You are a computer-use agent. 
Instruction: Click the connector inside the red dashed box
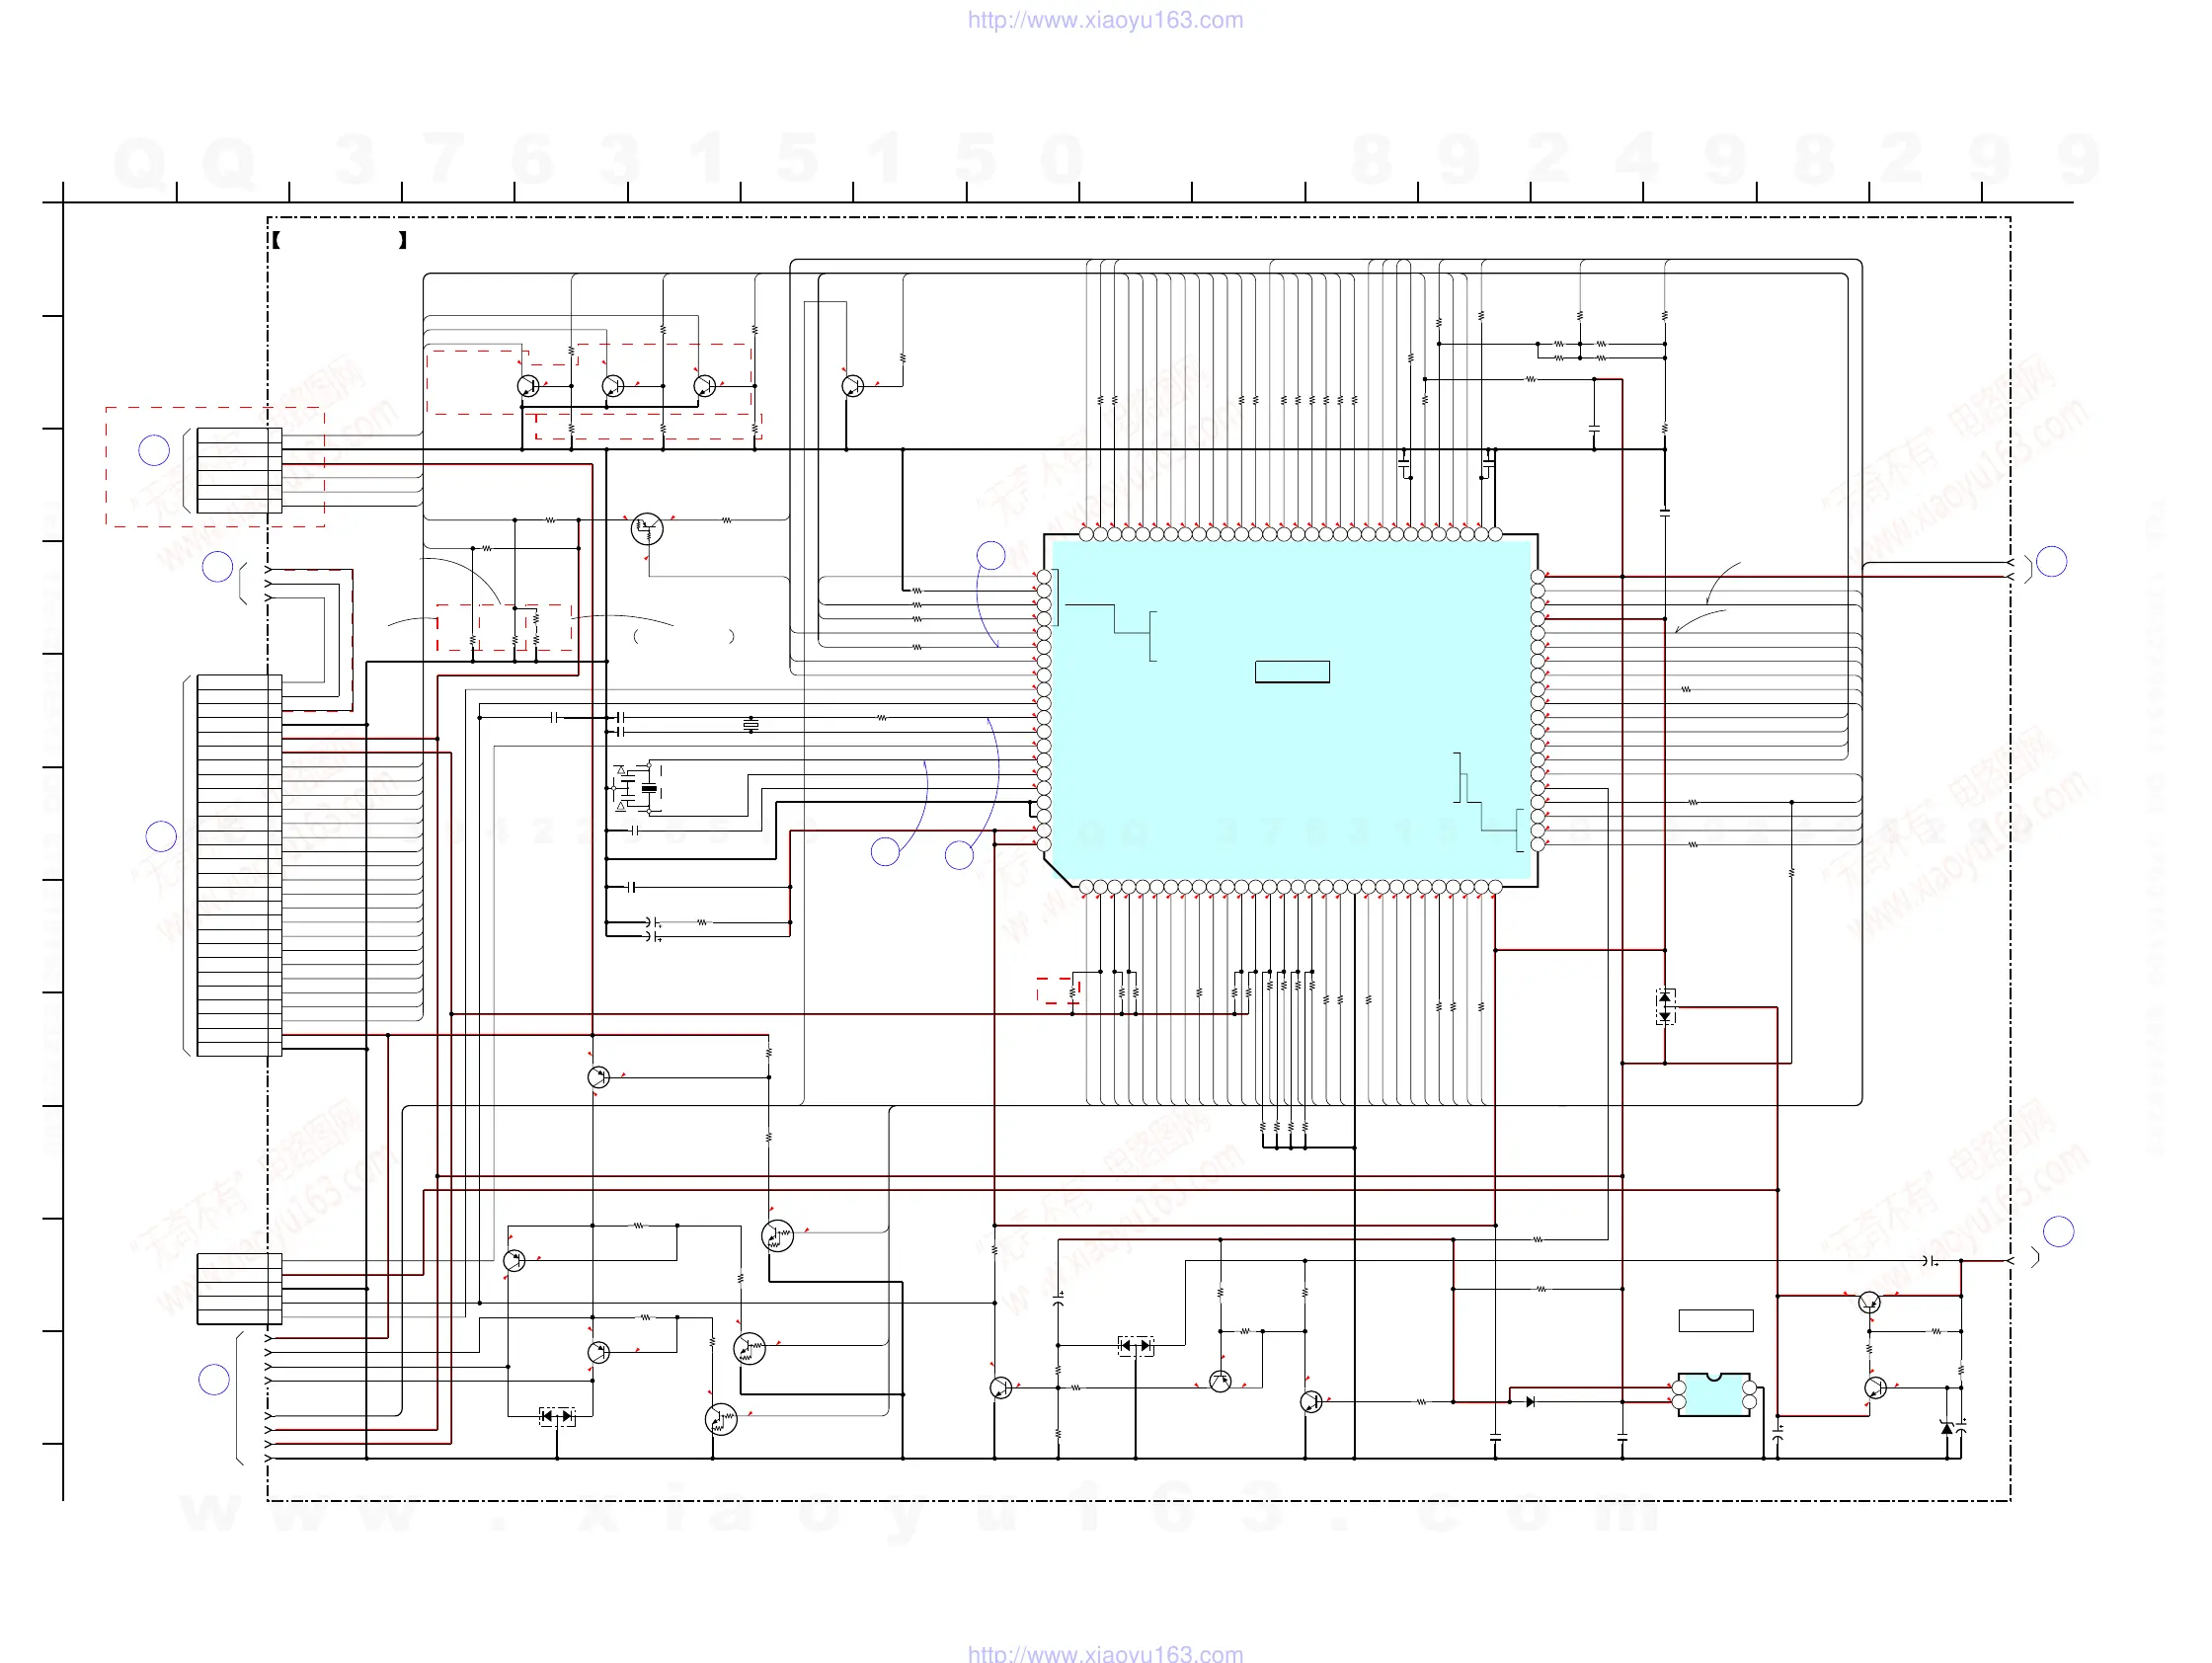(239, 470)
